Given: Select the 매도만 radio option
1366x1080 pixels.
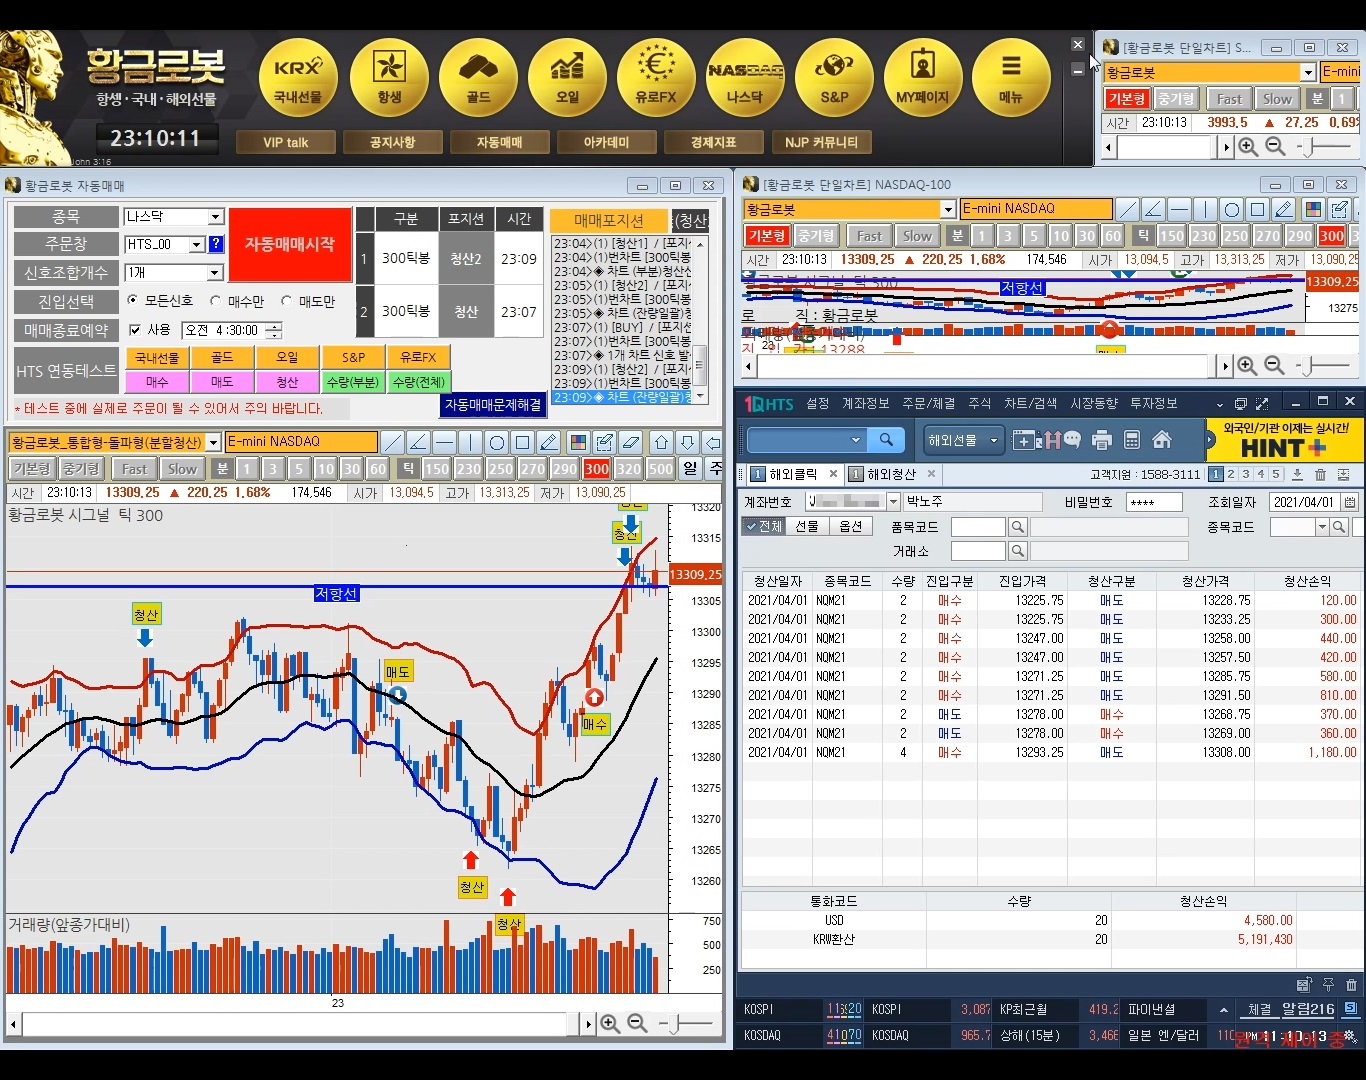Looking at the screenshot, I should (x=287, y=301).
